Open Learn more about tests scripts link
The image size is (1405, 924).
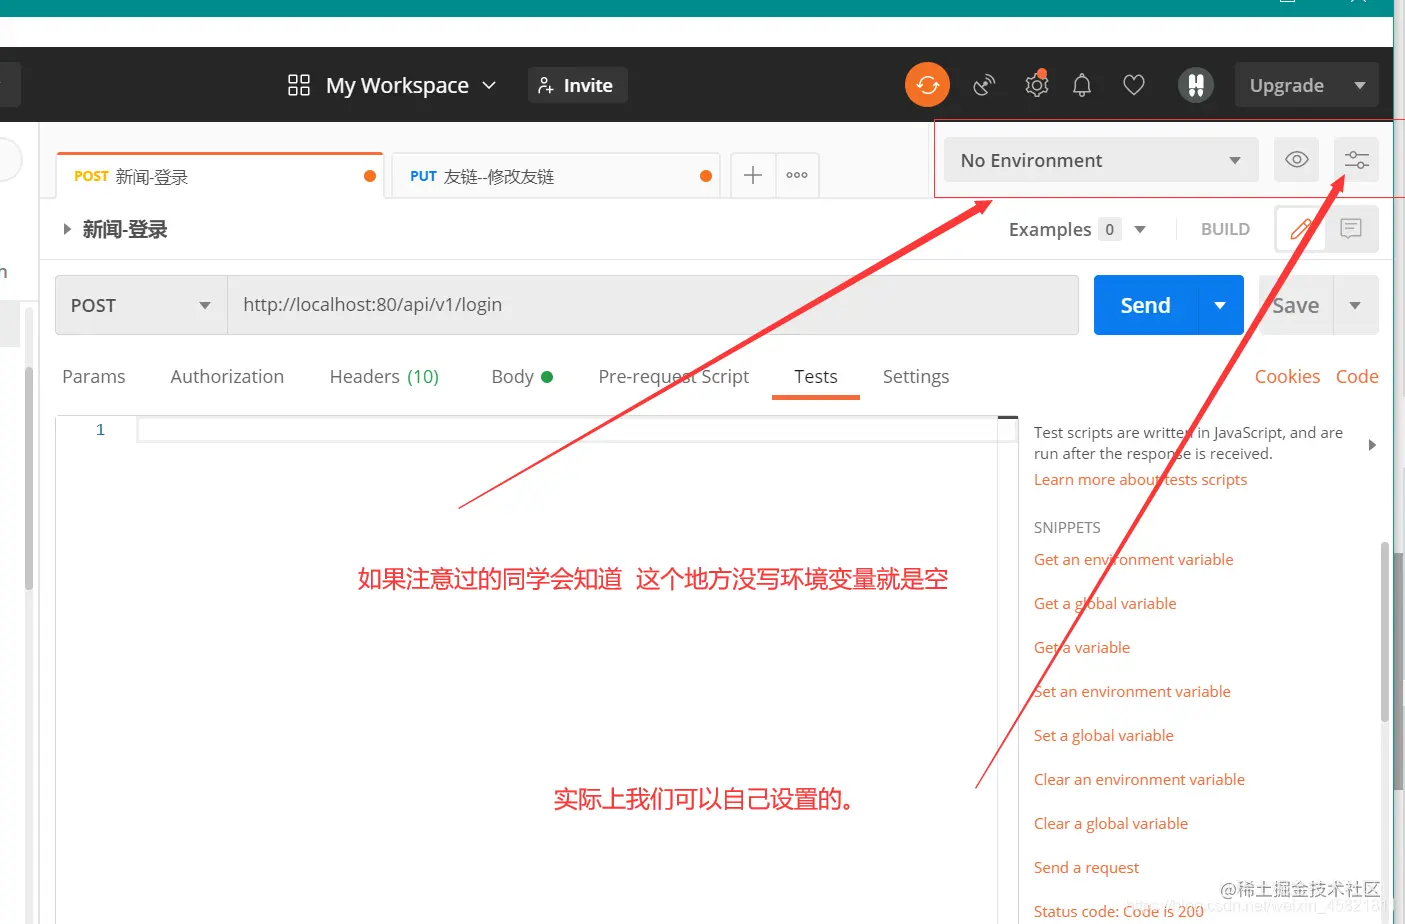[1139, 479]
